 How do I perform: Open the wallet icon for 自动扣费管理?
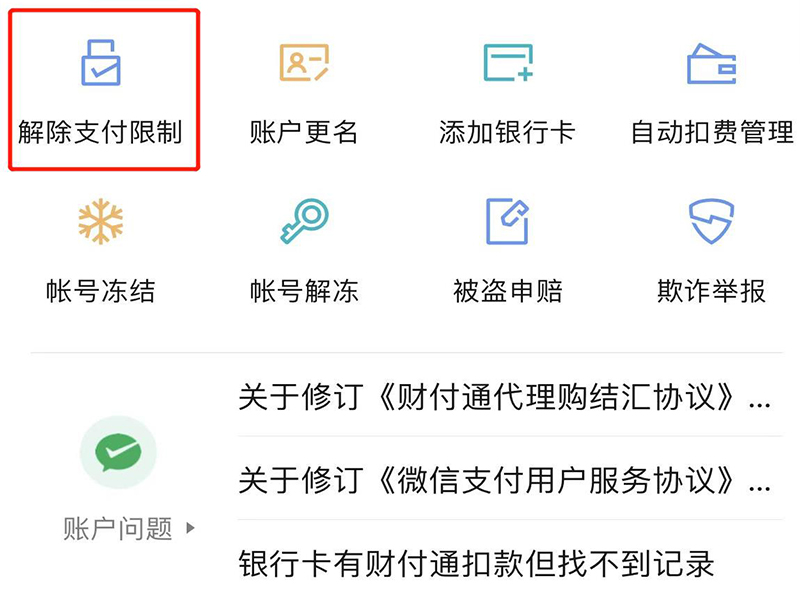pos(711,63)
